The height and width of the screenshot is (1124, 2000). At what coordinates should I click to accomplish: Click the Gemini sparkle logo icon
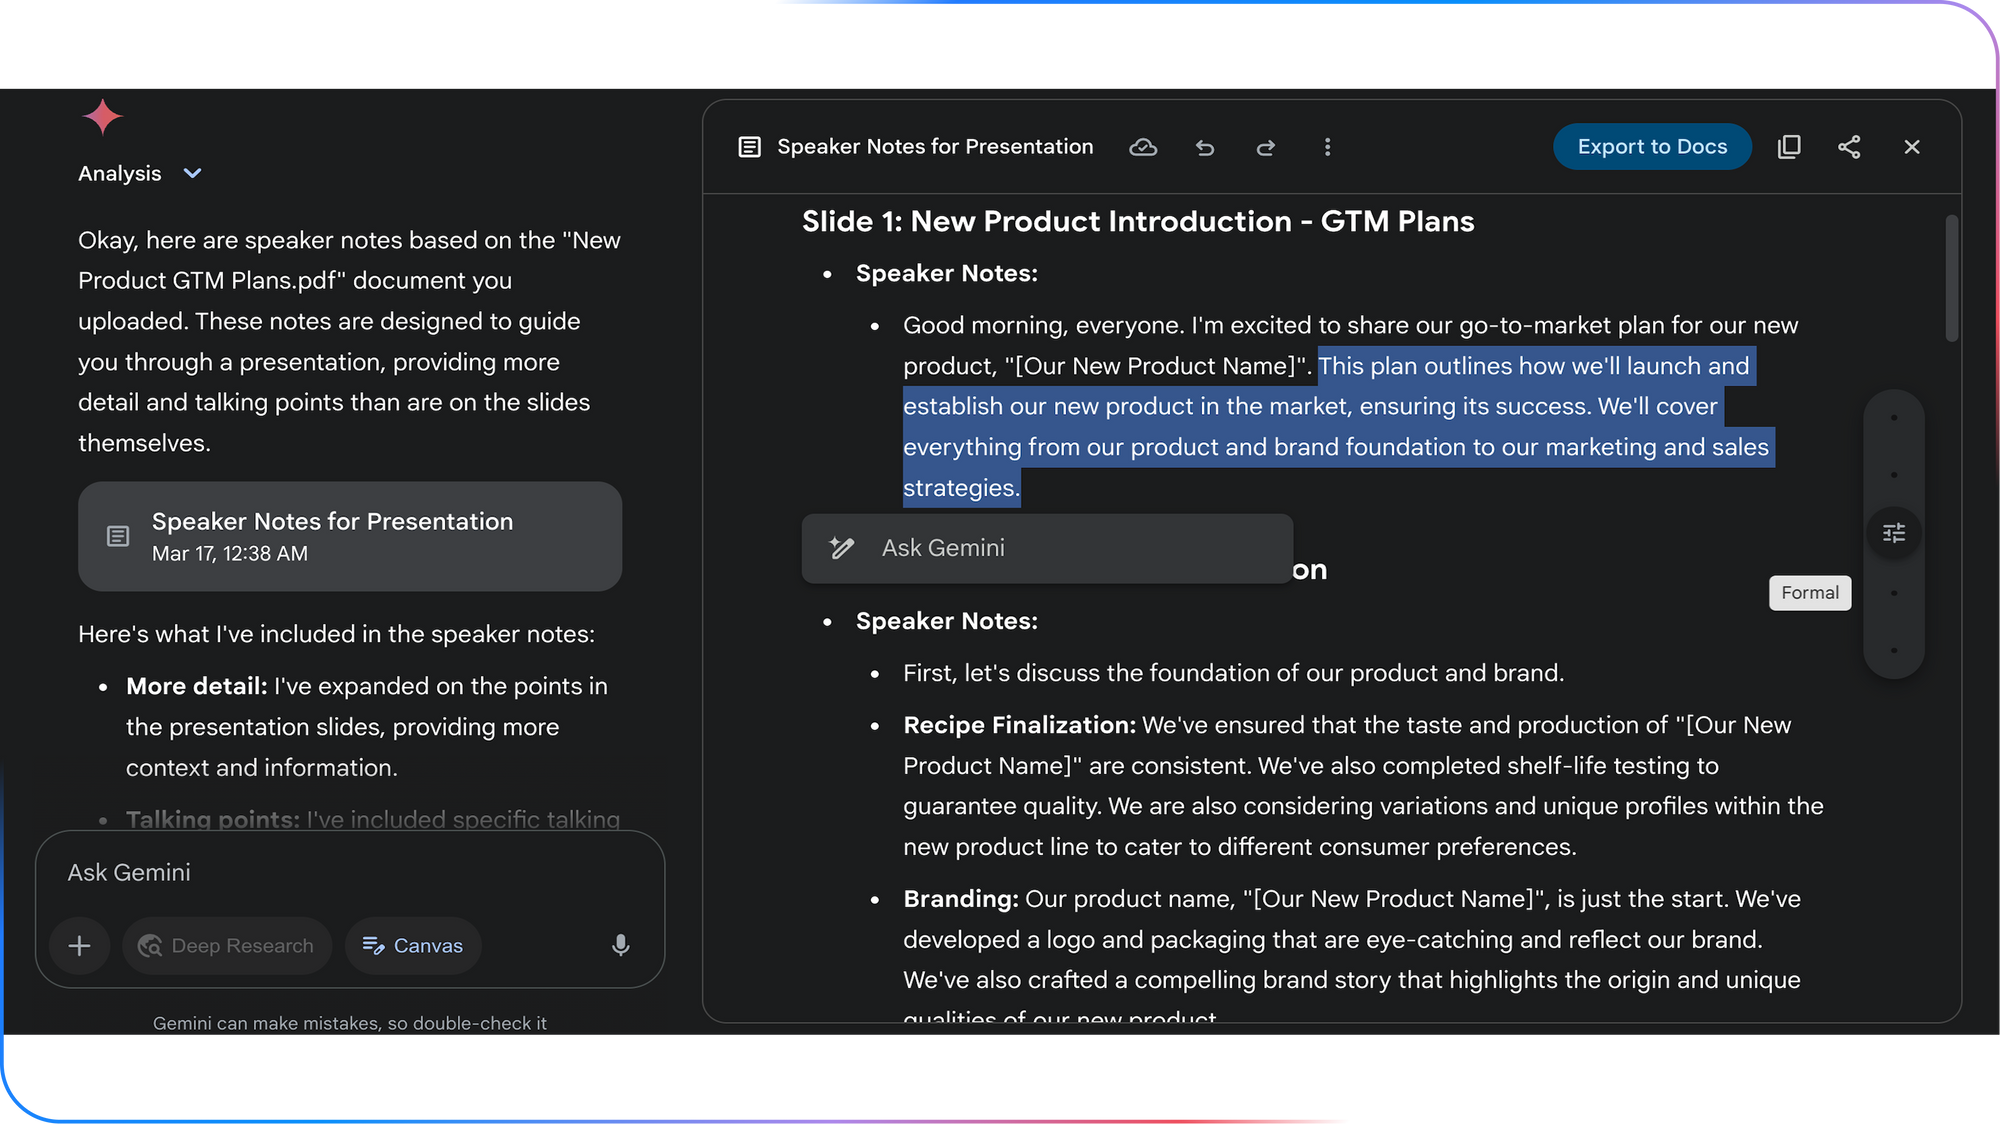[102, 118]
